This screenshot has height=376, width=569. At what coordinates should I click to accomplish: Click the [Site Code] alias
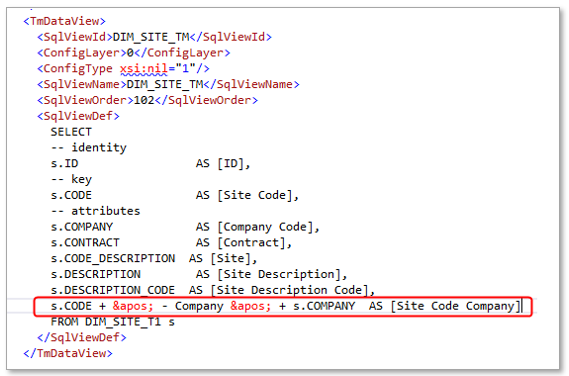pyautogui.click(x=258, y=195)
